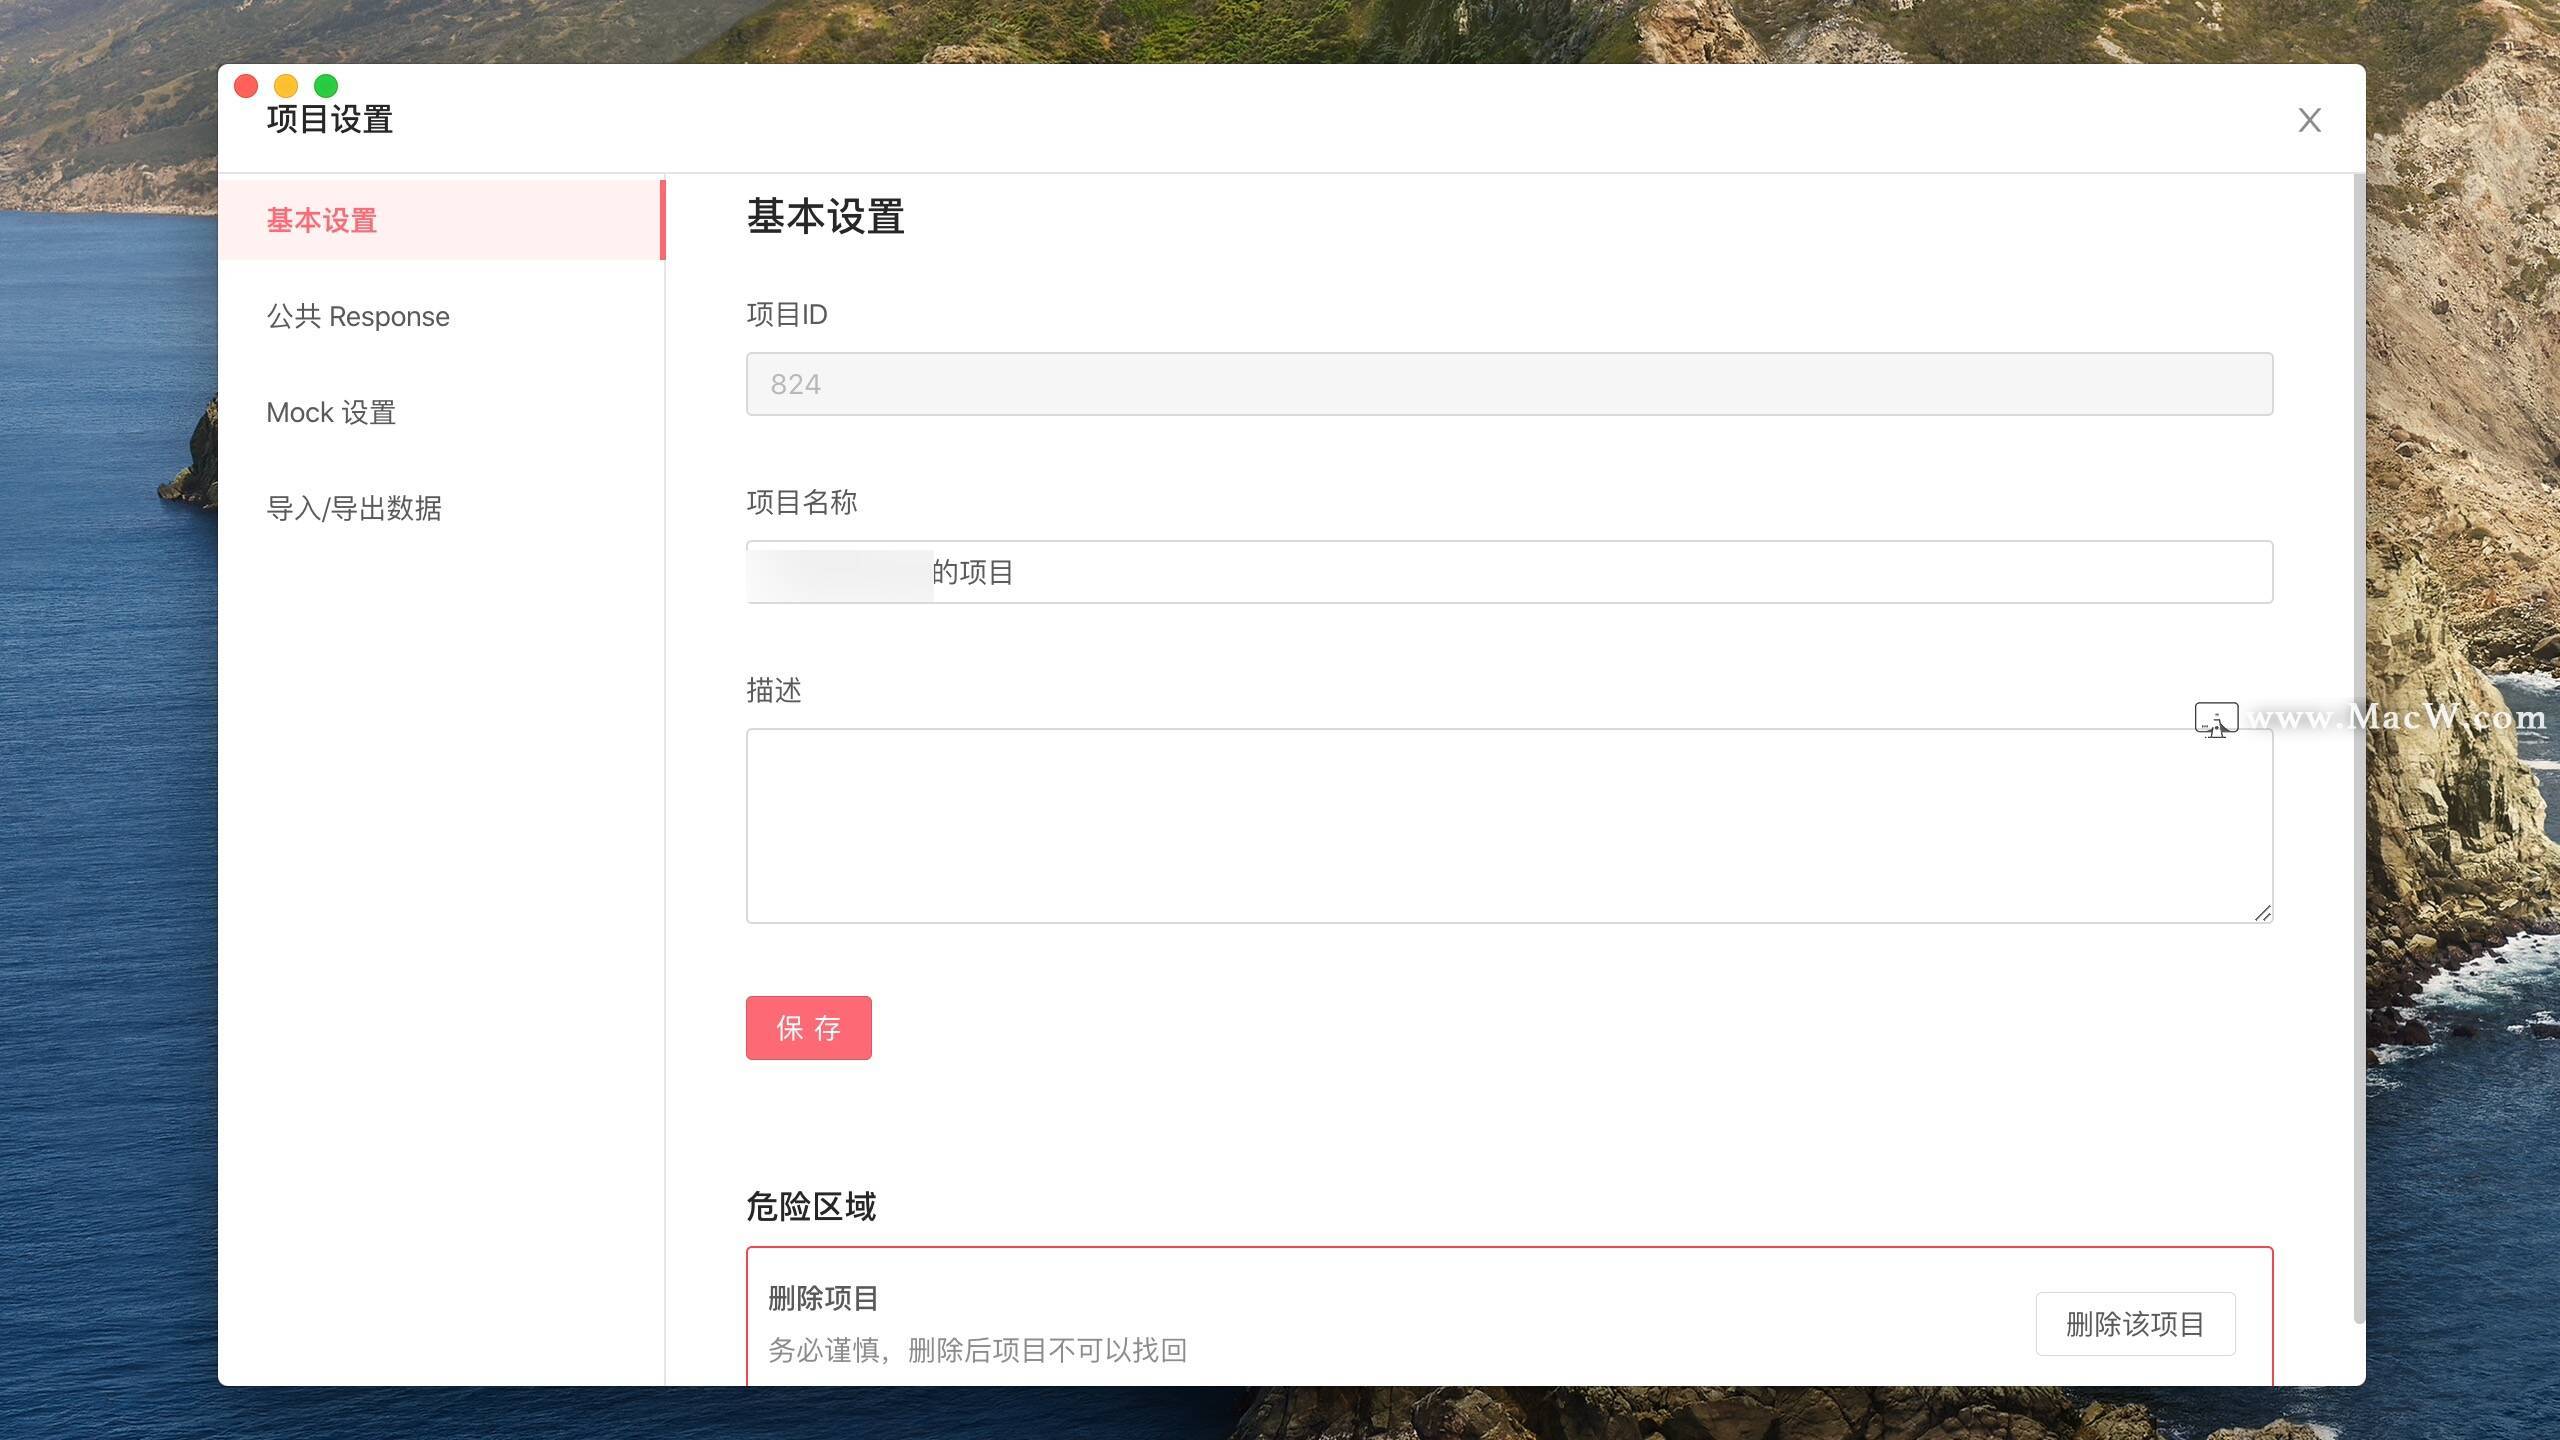
Task: Click the 务必谨慎，删除后项目不可以找回 warning text
Action: tap(977, 1350)
